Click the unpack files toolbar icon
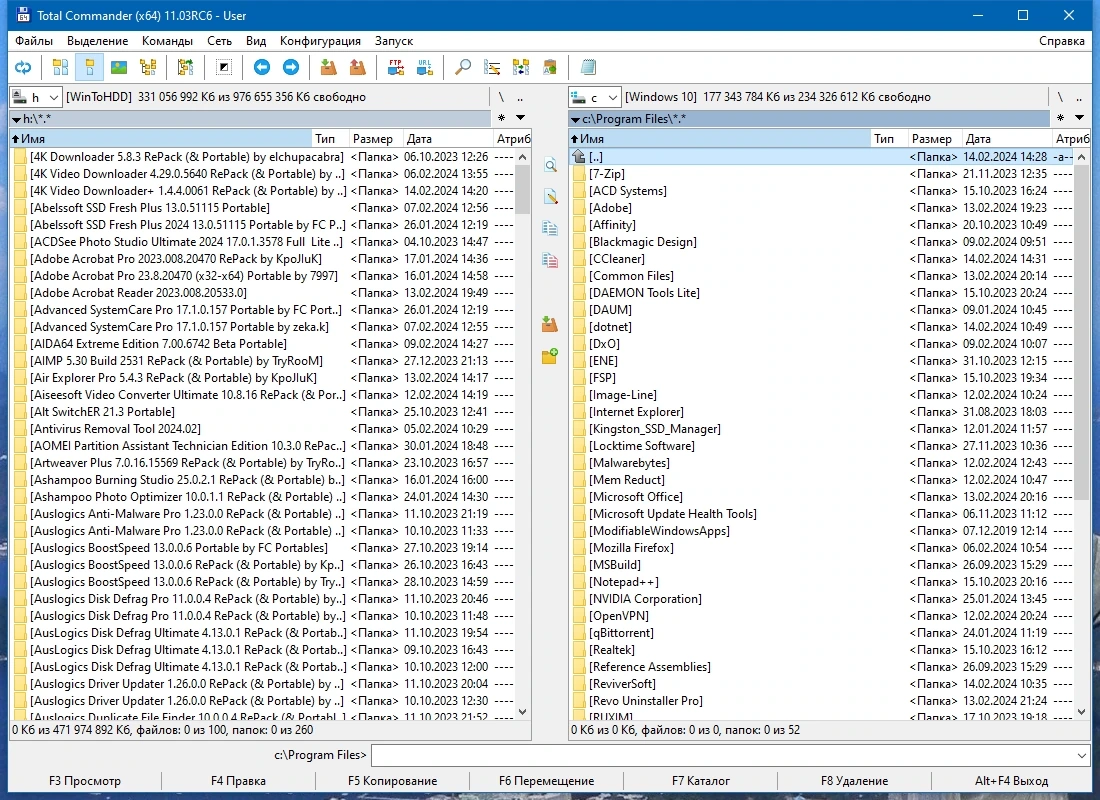1100x800 pixels. point(358,67)
